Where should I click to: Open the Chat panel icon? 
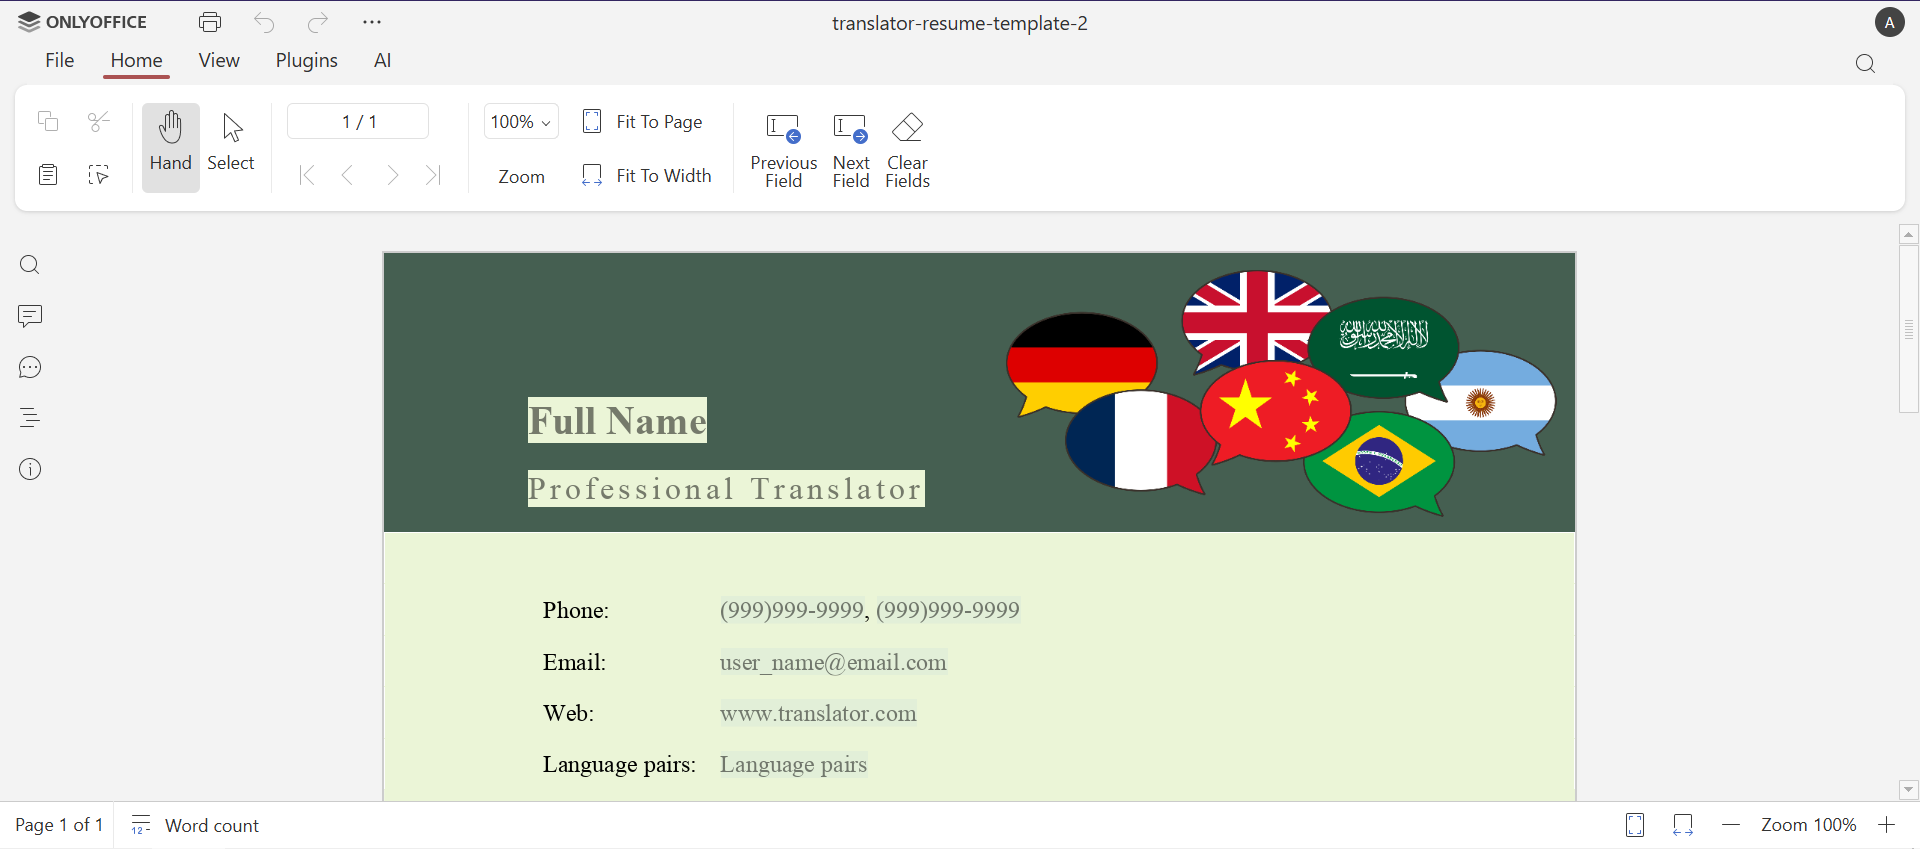(30, 368)
